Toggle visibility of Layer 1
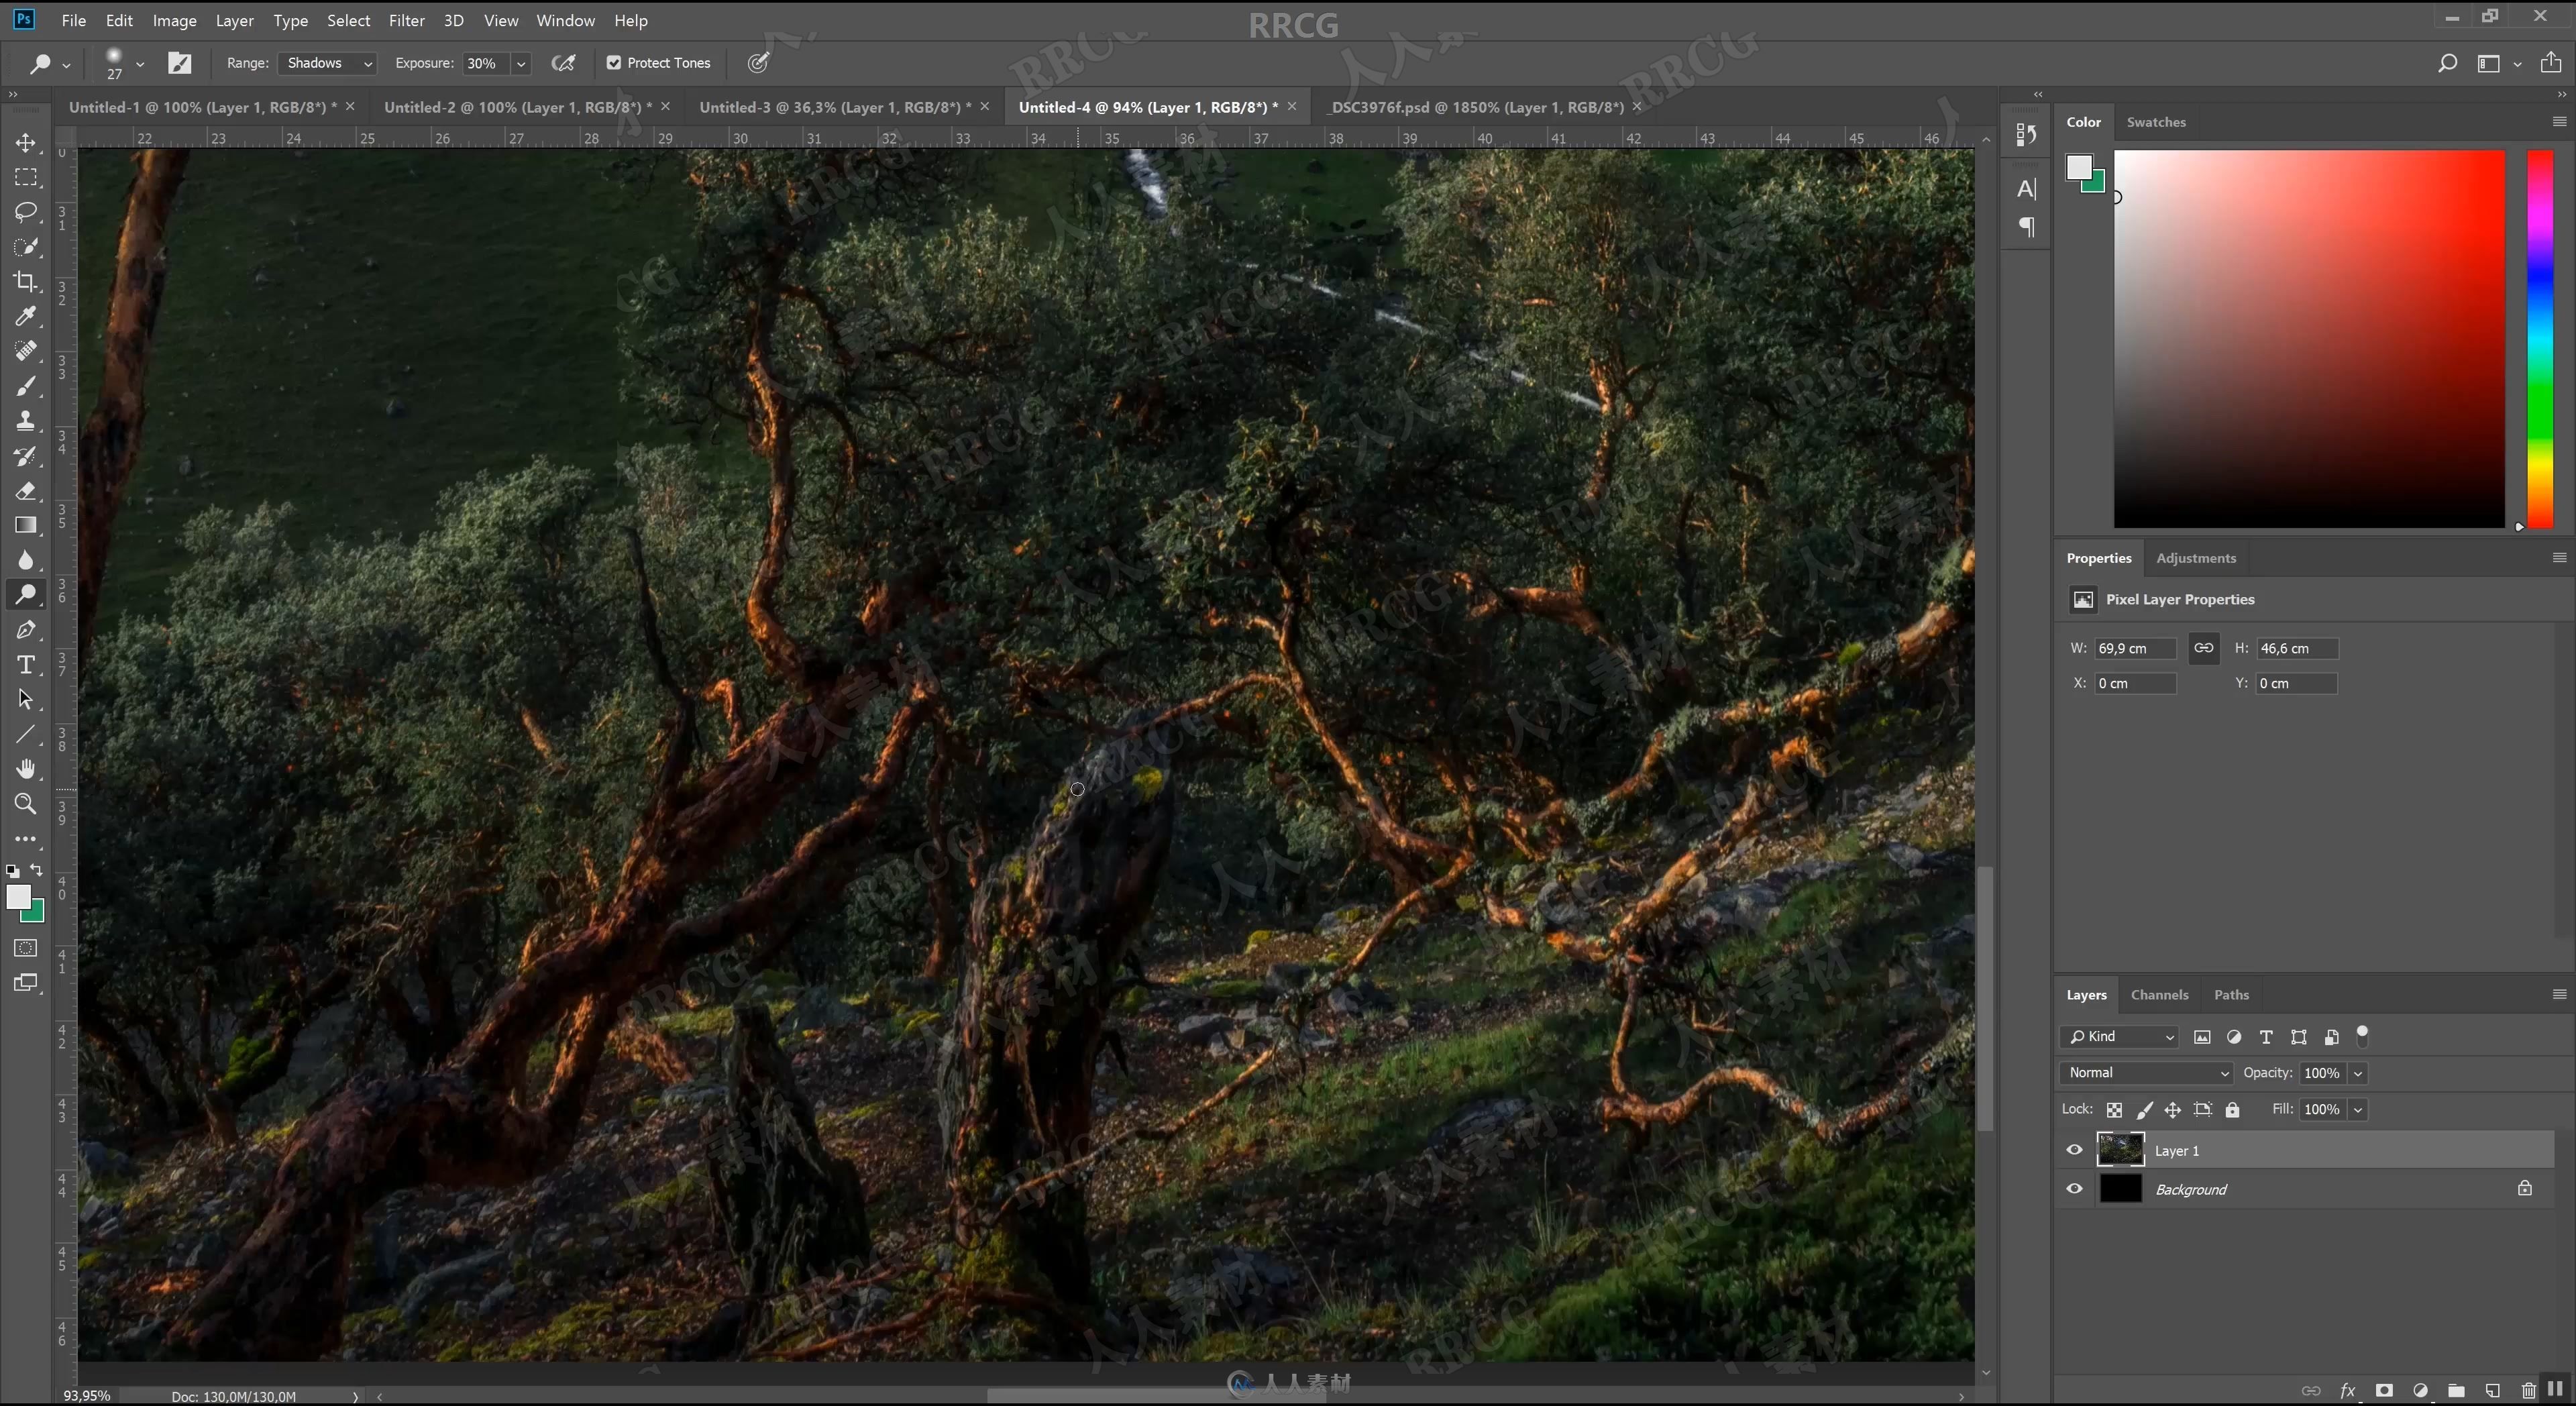 (2074, 1150)
